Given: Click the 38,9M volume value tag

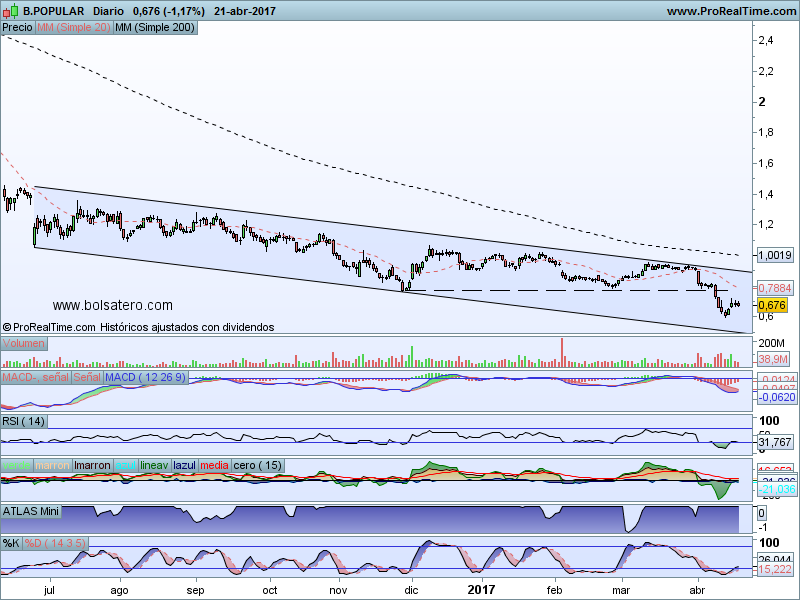Looking at the screenshot, I should (775, 357).
